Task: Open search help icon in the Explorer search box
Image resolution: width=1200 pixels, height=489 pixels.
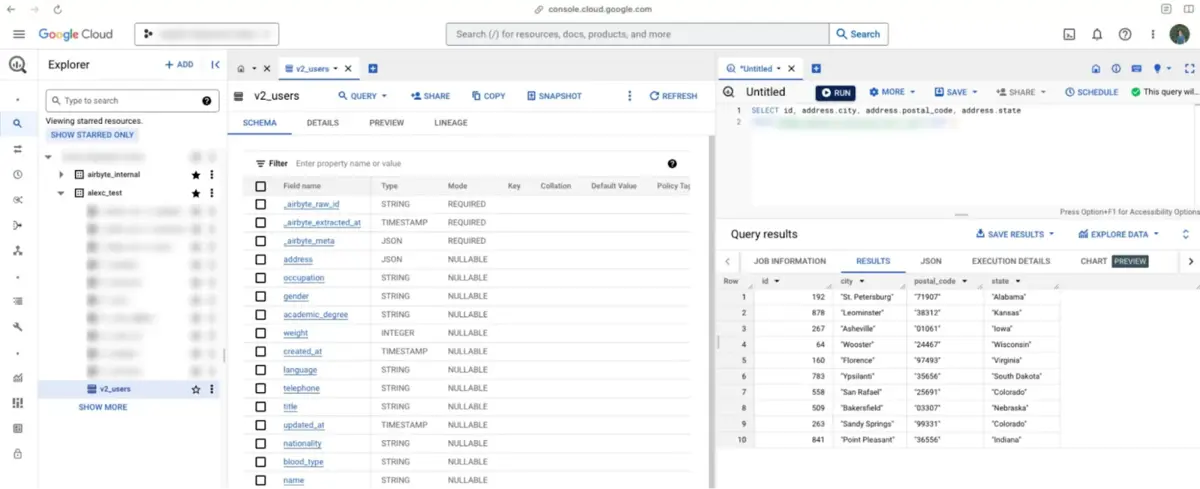Action: (x=207, y=101)
